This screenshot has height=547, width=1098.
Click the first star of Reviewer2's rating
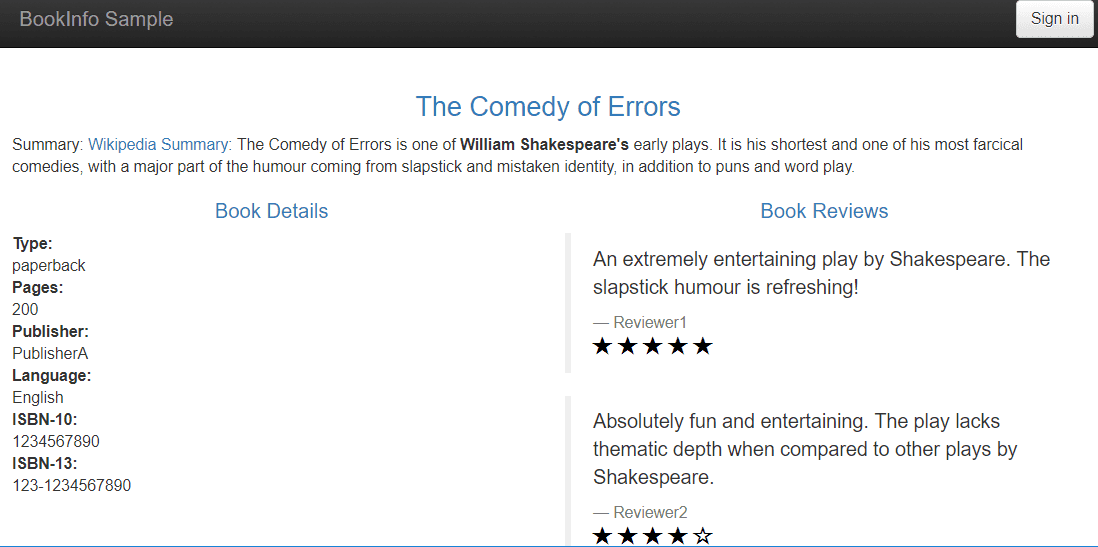tap(602, 537)
